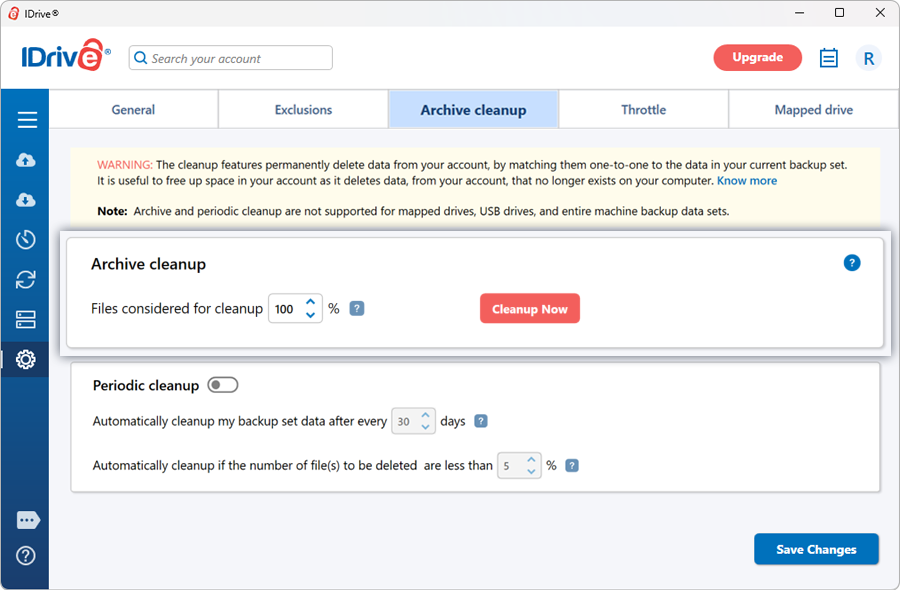Decrease Files considered for cleanup percentage
The height and width of the screenshot is (590, 900).
[x=311, y=315]
